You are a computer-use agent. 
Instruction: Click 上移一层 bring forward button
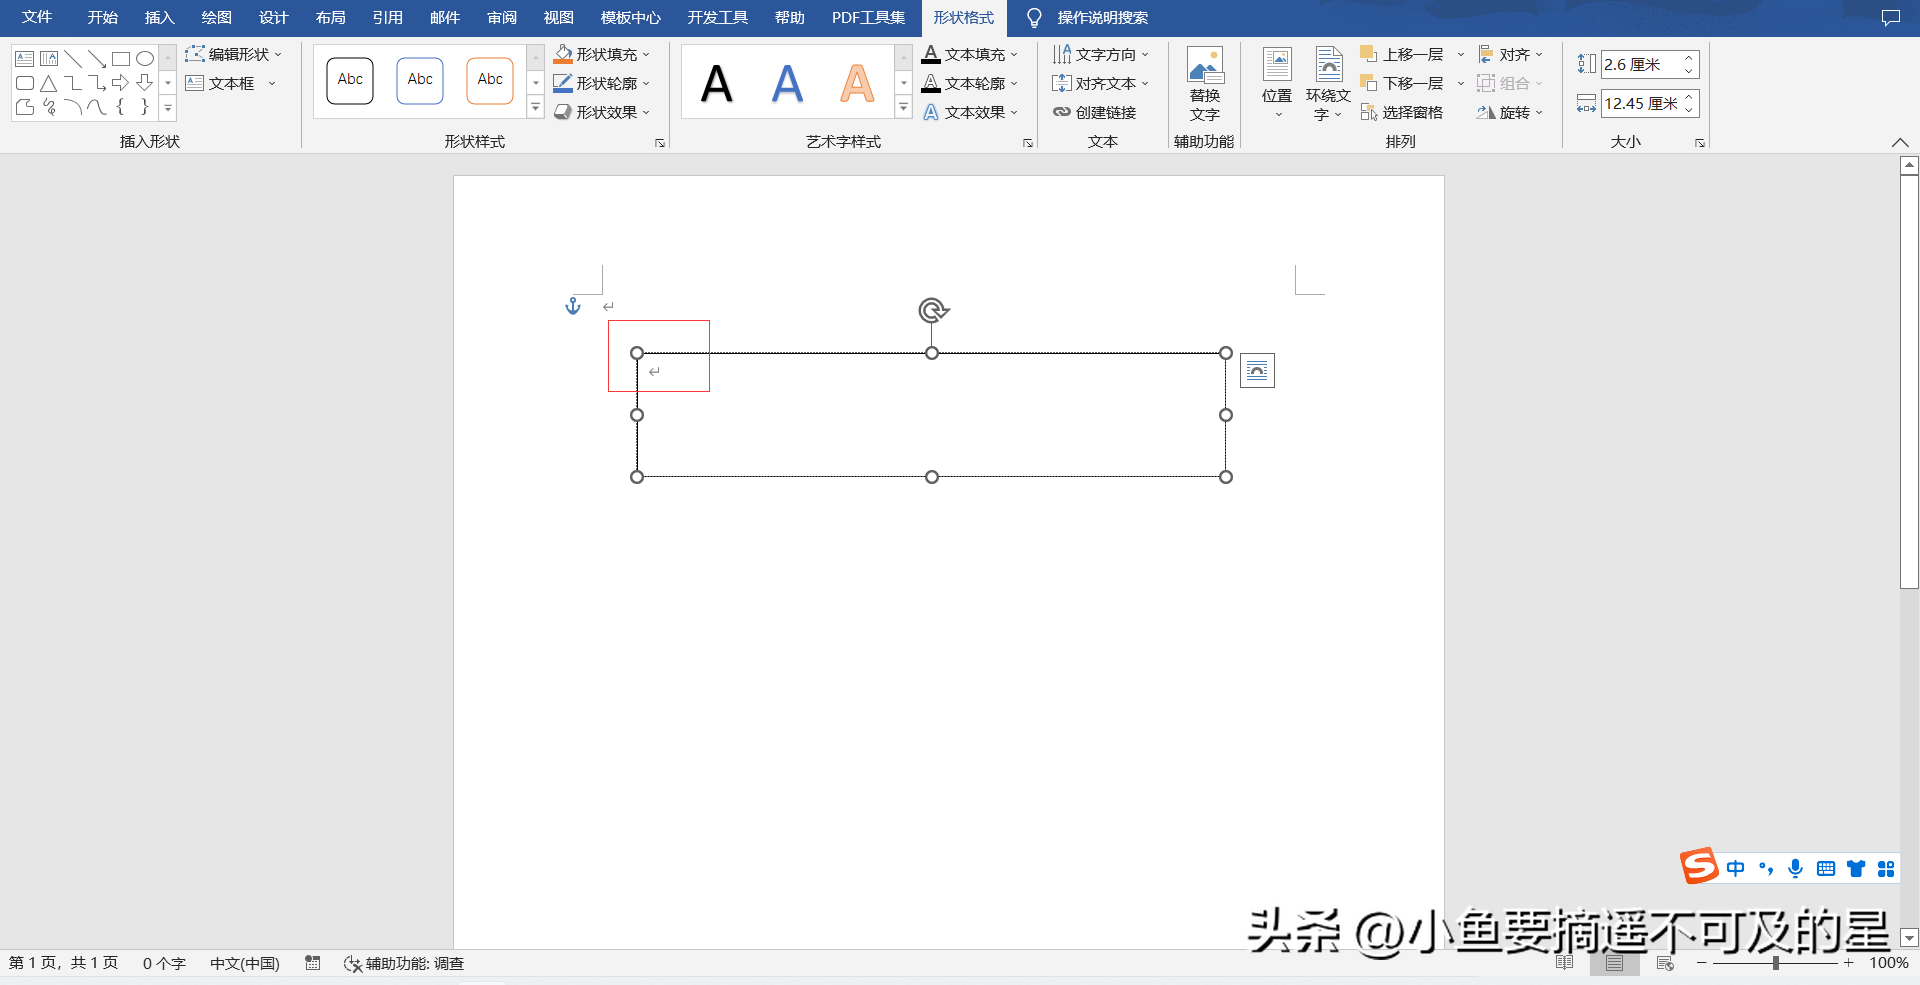click(1402, 54)
